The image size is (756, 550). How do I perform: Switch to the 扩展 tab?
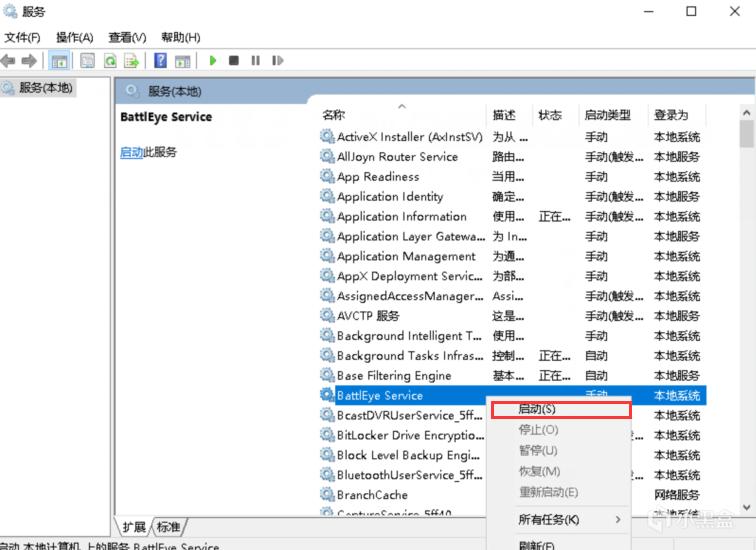click(x=134, y=526)
